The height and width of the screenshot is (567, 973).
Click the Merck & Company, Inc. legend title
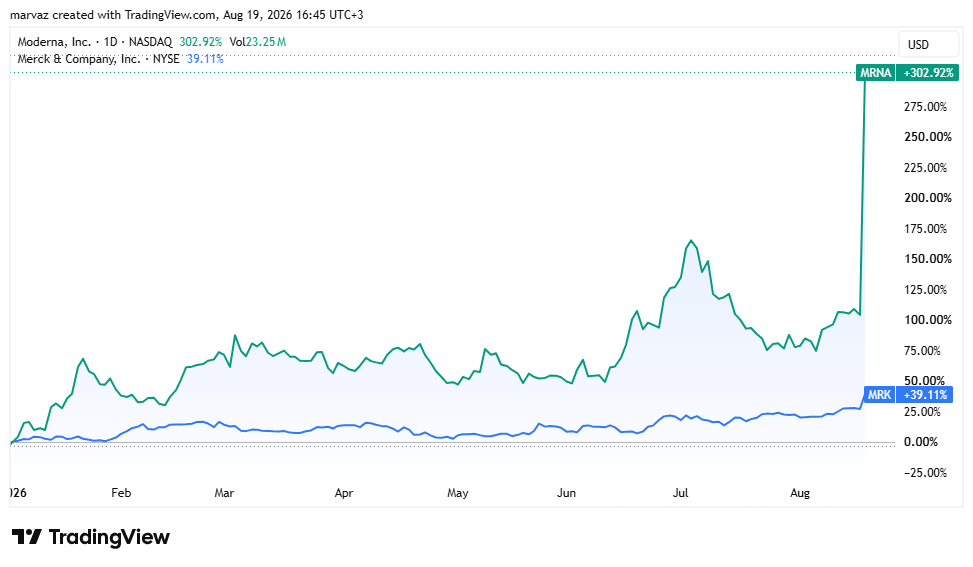click(79, 59)
